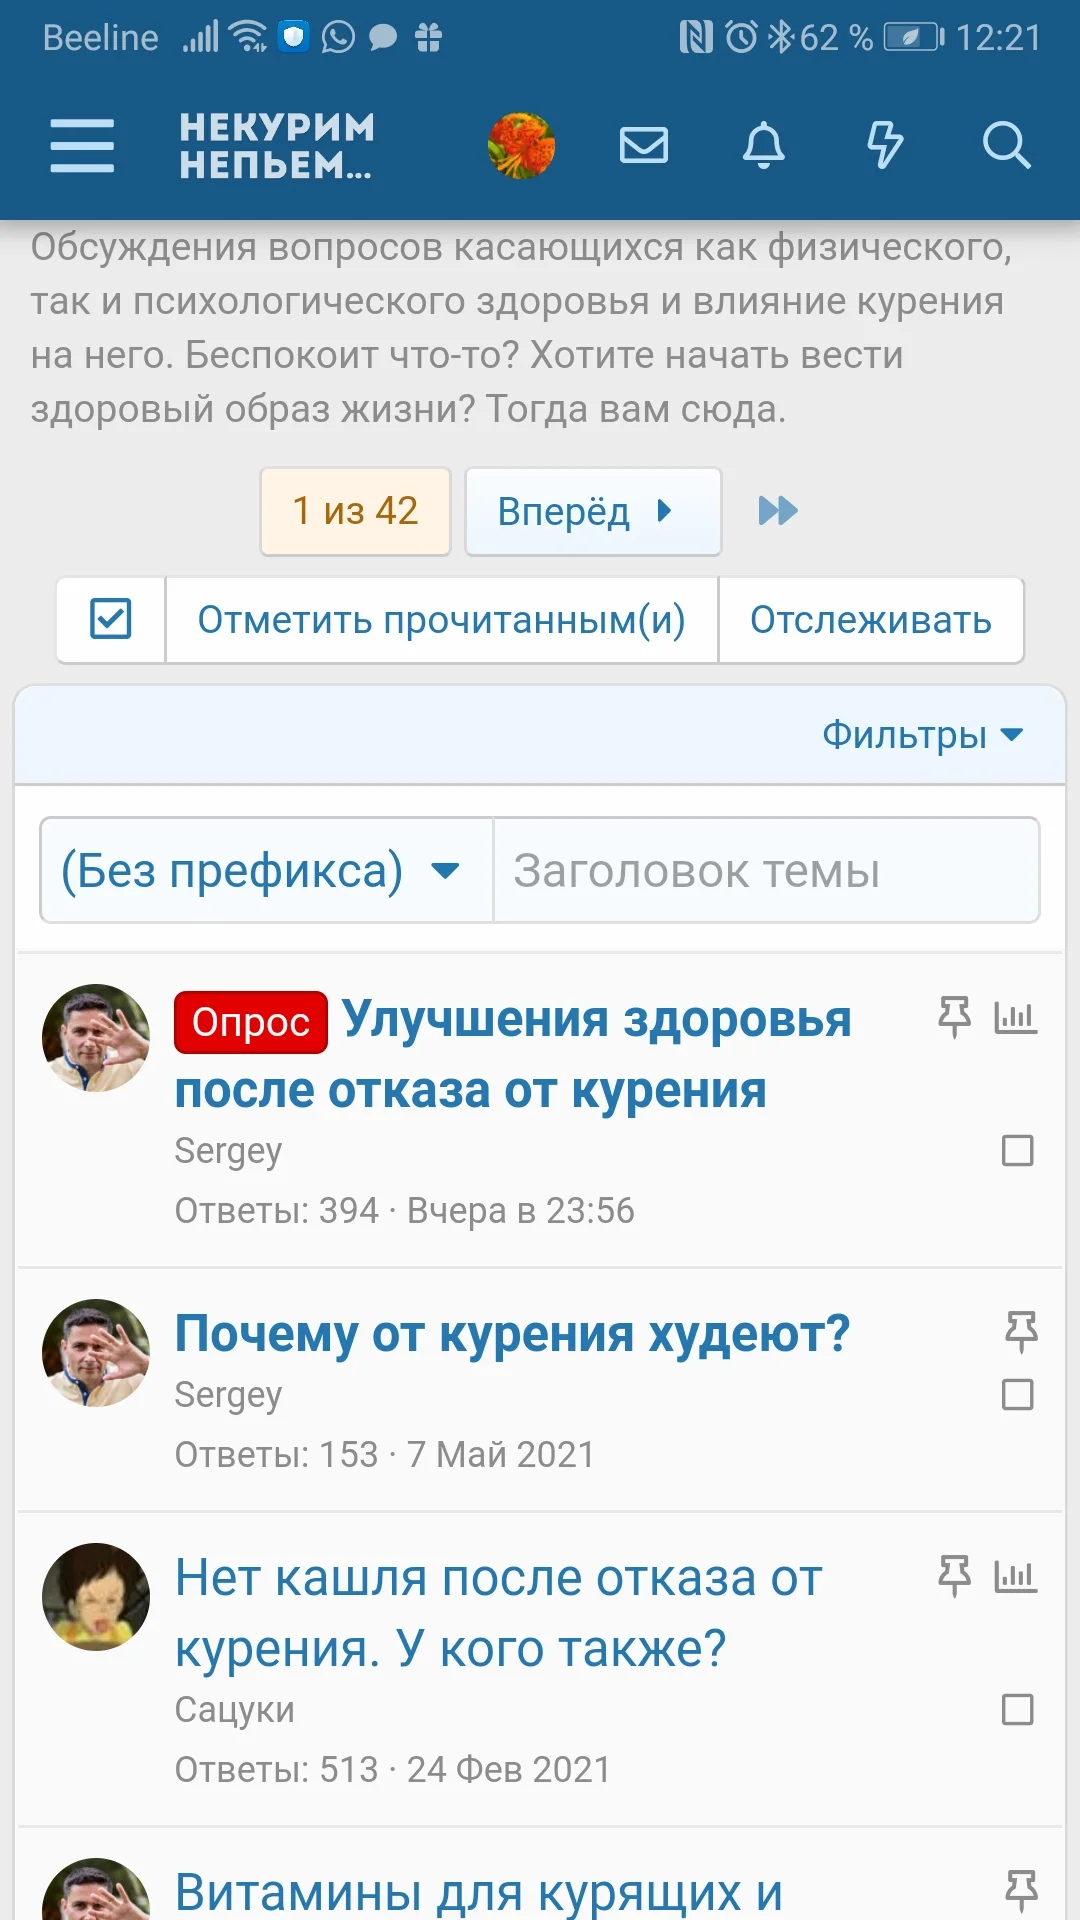The image size is (1080, 1920).
Task: Go to next page with Вперёд
Action: click(592, 511)
